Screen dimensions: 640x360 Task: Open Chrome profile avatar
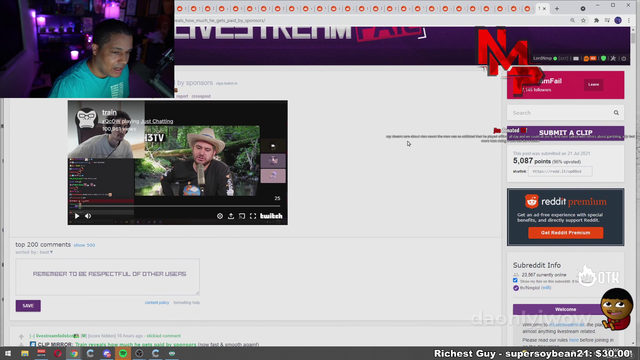tap(618, 20)
